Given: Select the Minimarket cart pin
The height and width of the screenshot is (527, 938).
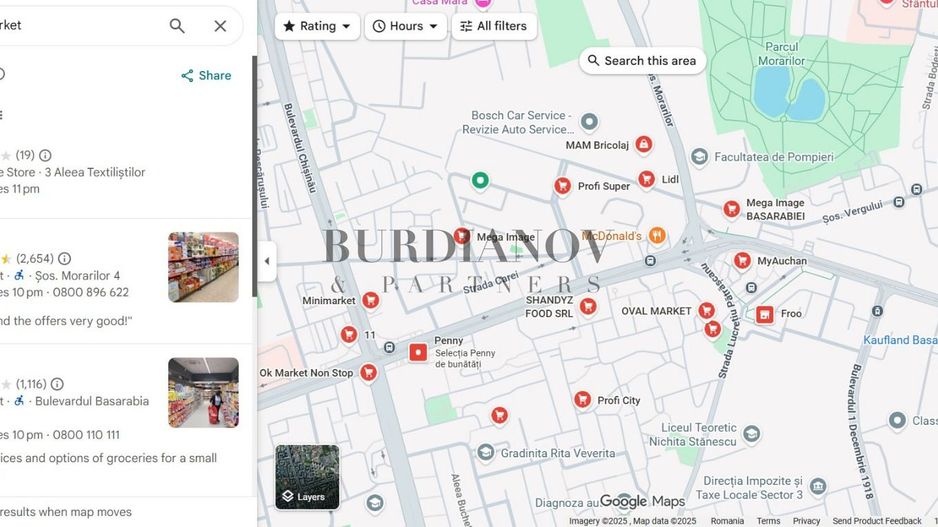Looking at the screenshot, I should (371, 300).
